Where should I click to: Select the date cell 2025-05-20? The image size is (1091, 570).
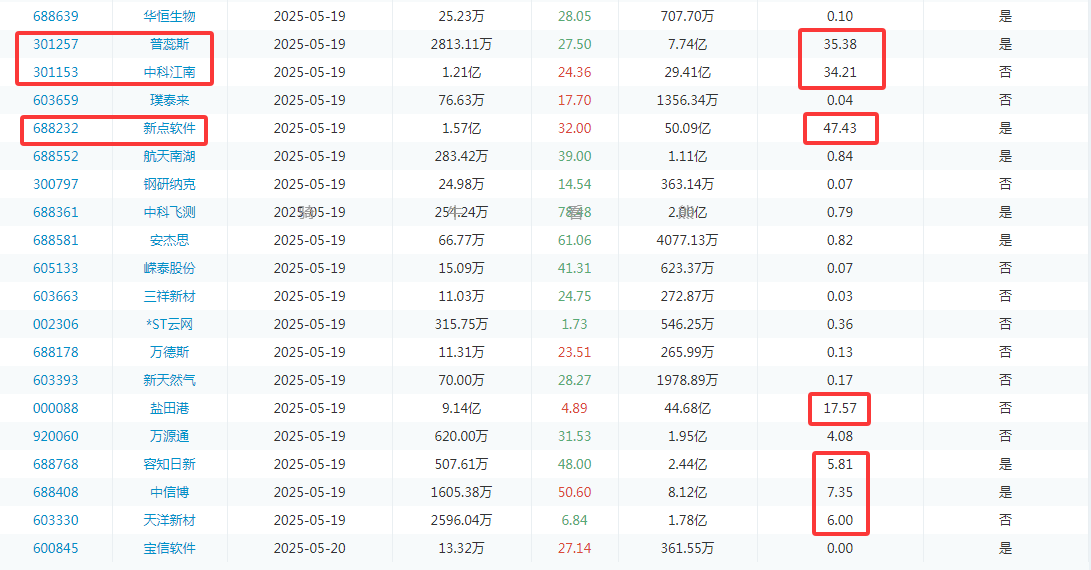(x=310, y=548)
